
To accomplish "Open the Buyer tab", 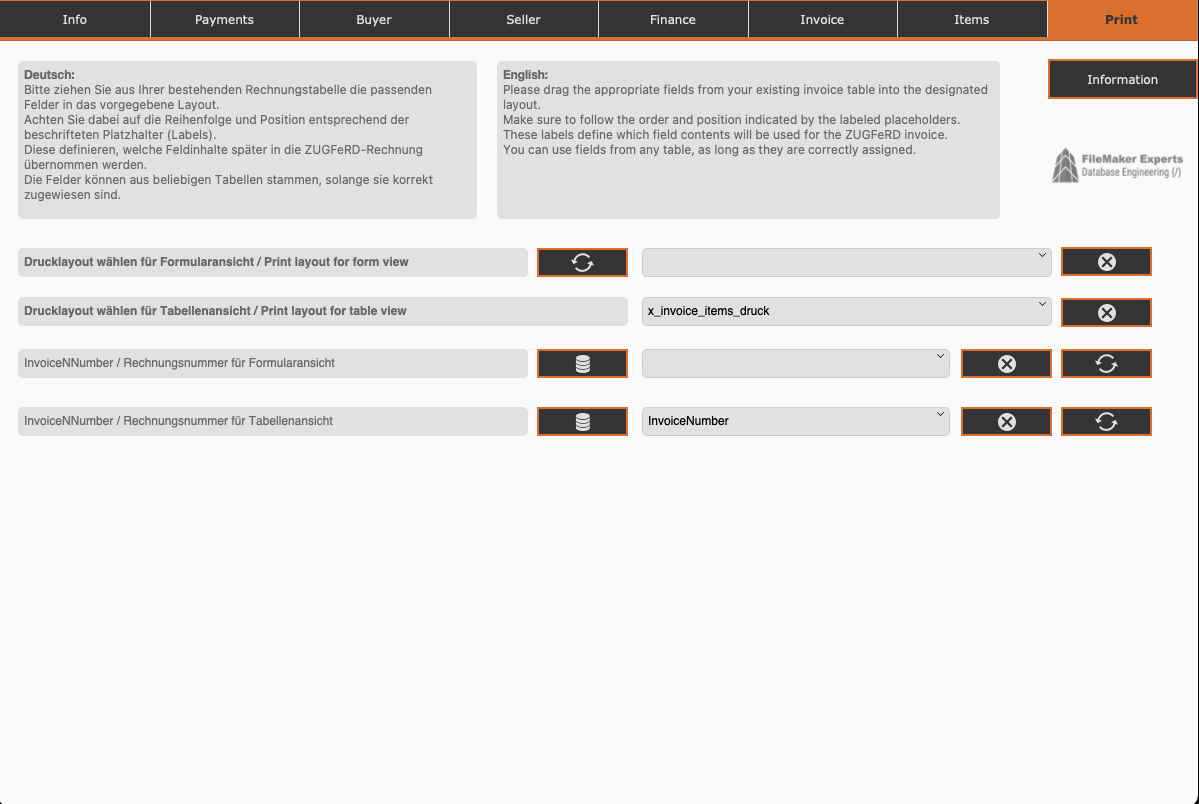I will [x=374, y=19].
